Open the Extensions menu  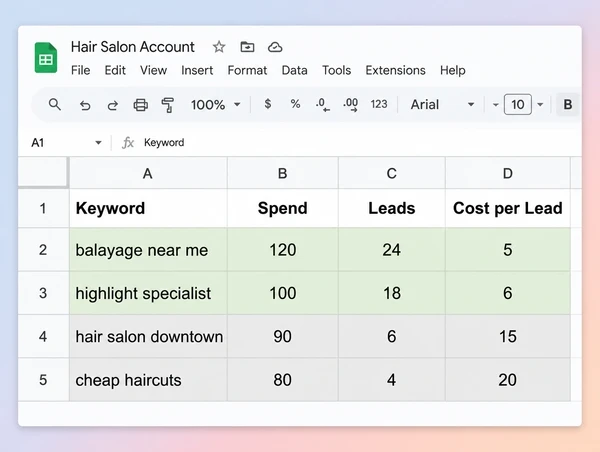pos(395,70)
